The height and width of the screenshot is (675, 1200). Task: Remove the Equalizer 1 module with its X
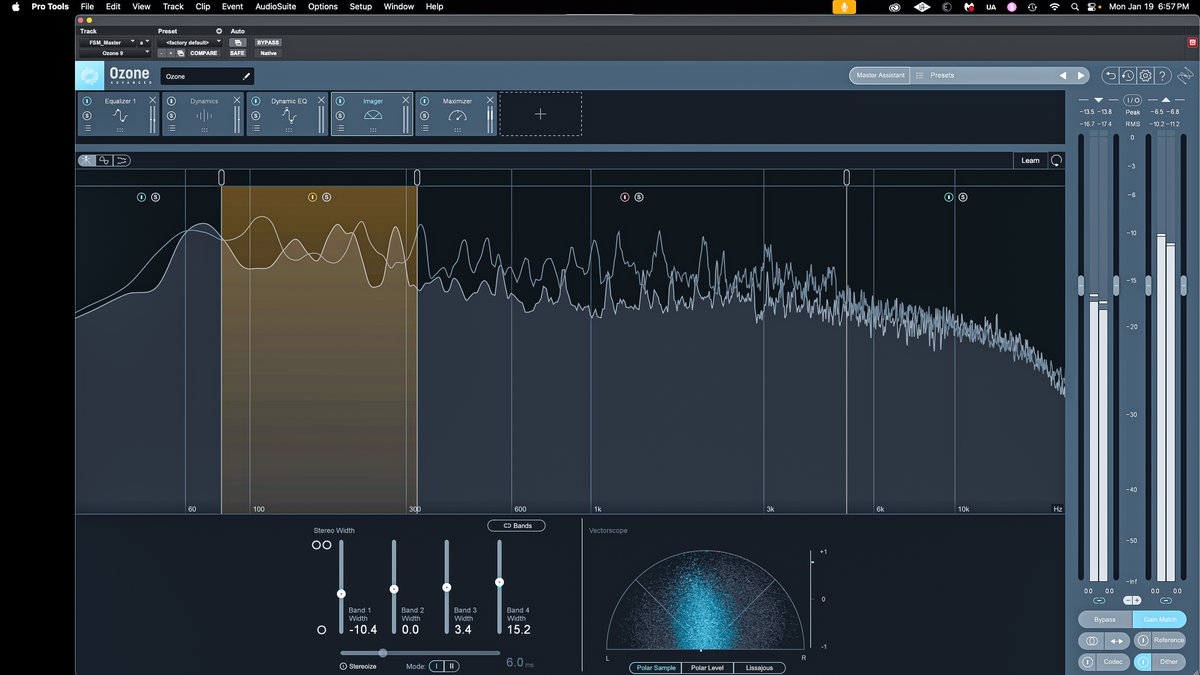153,101
